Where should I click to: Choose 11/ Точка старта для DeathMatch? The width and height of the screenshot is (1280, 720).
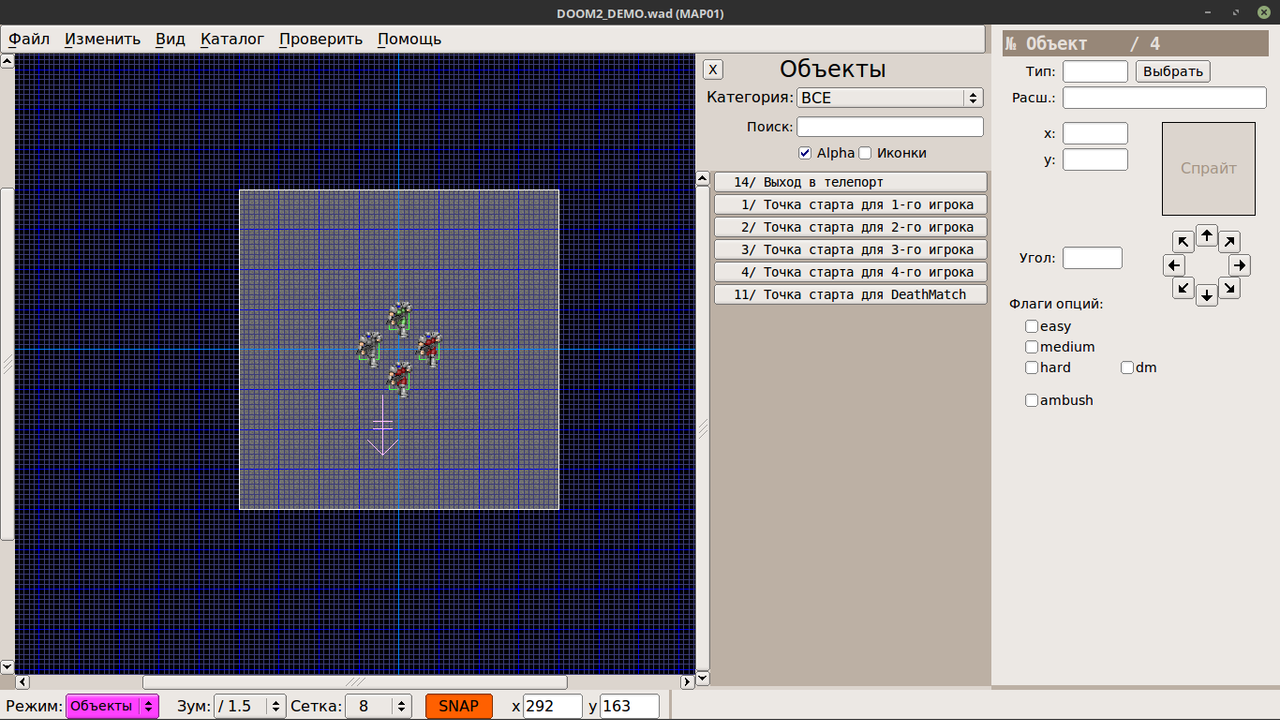[851, 294]
